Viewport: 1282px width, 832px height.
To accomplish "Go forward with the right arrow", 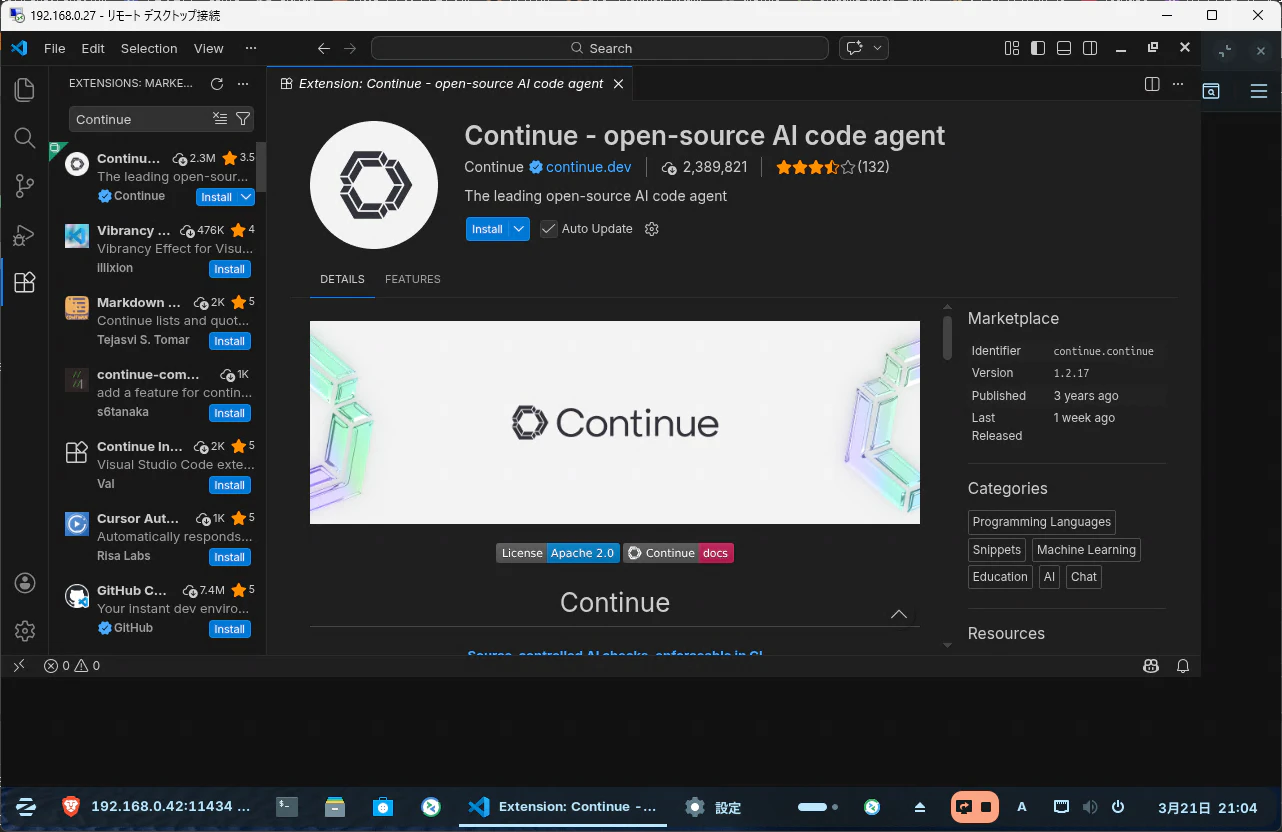I will 350,48.
